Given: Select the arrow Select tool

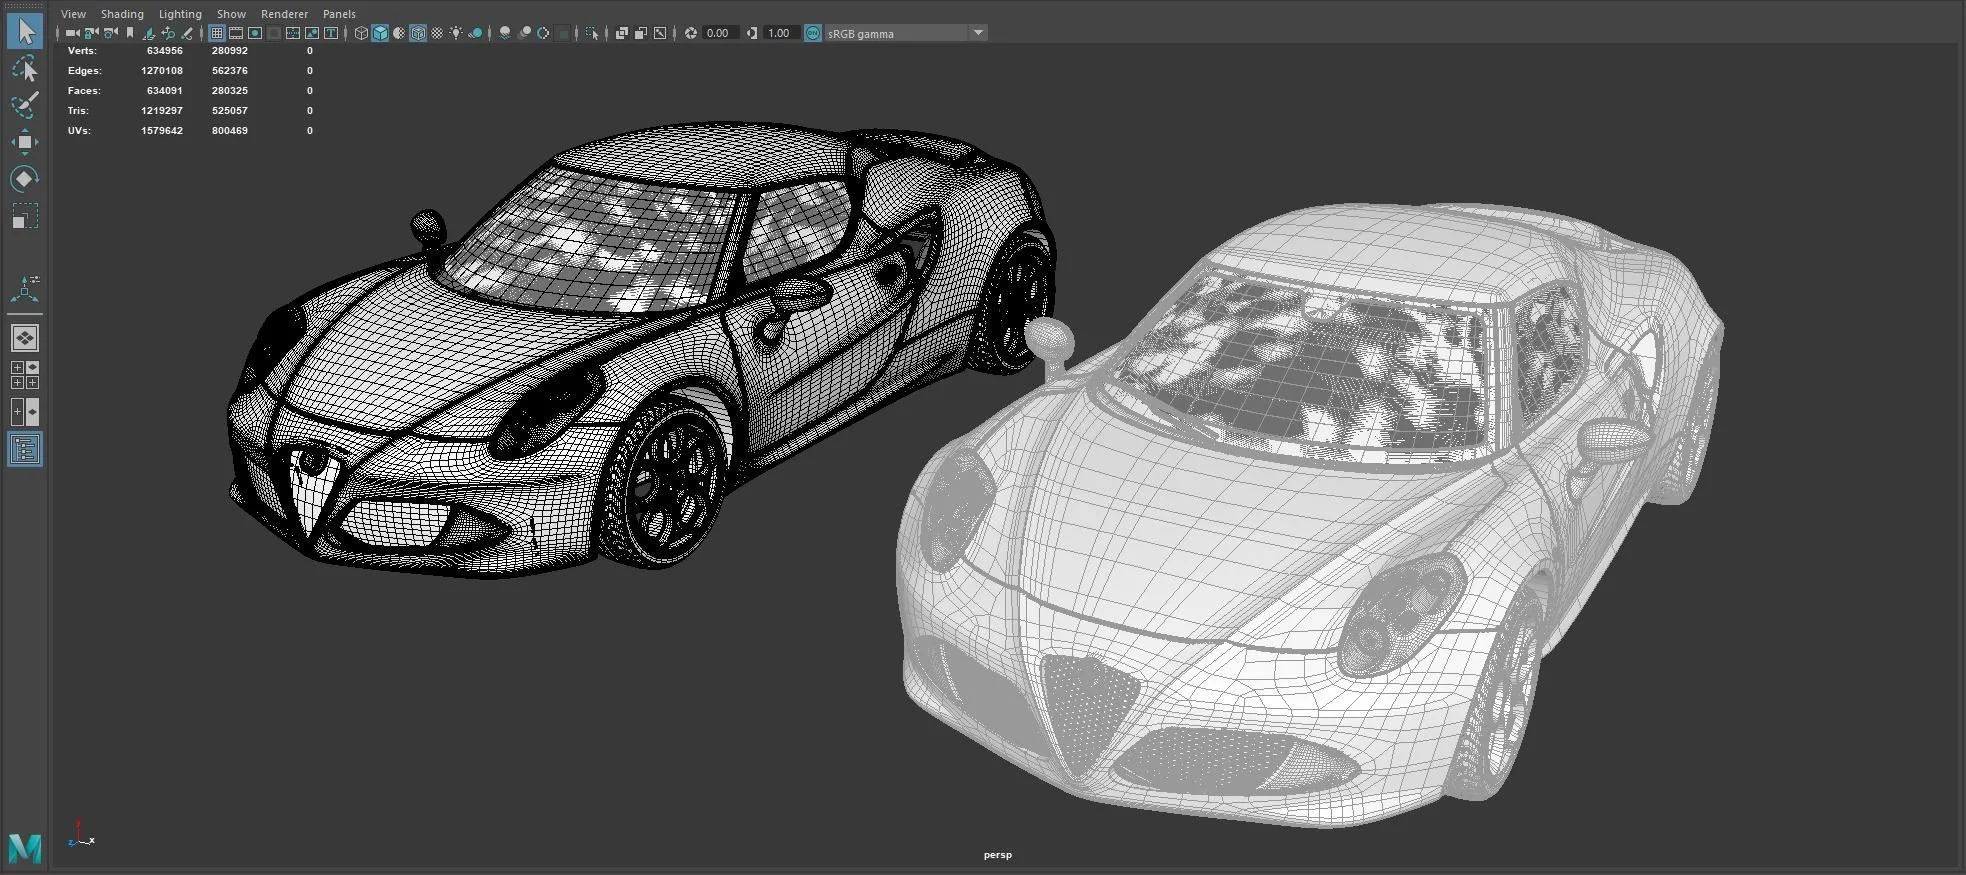Looking at the screenshot, I should (24, 31).
